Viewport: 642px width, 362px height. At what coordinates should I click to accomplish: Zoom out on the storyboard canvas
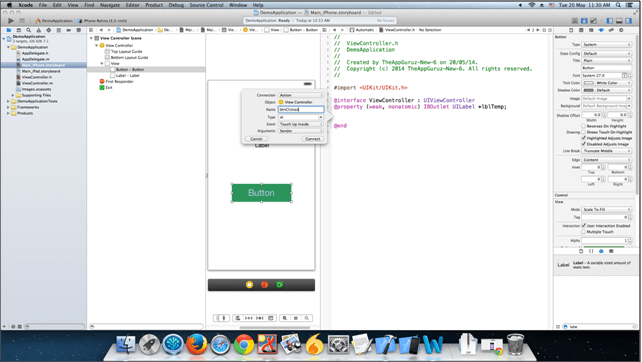coord(285,318)
